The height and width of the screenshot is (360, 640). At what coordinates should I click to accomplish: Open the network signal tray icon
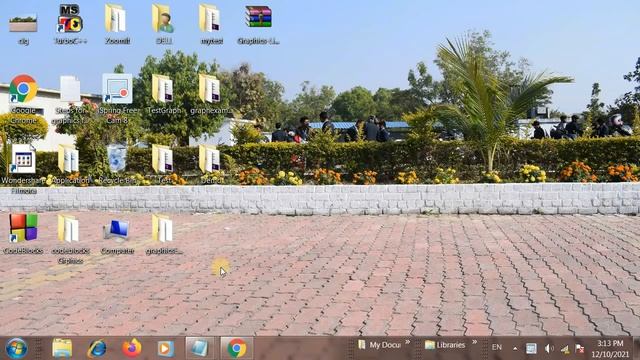click(565, 349)
